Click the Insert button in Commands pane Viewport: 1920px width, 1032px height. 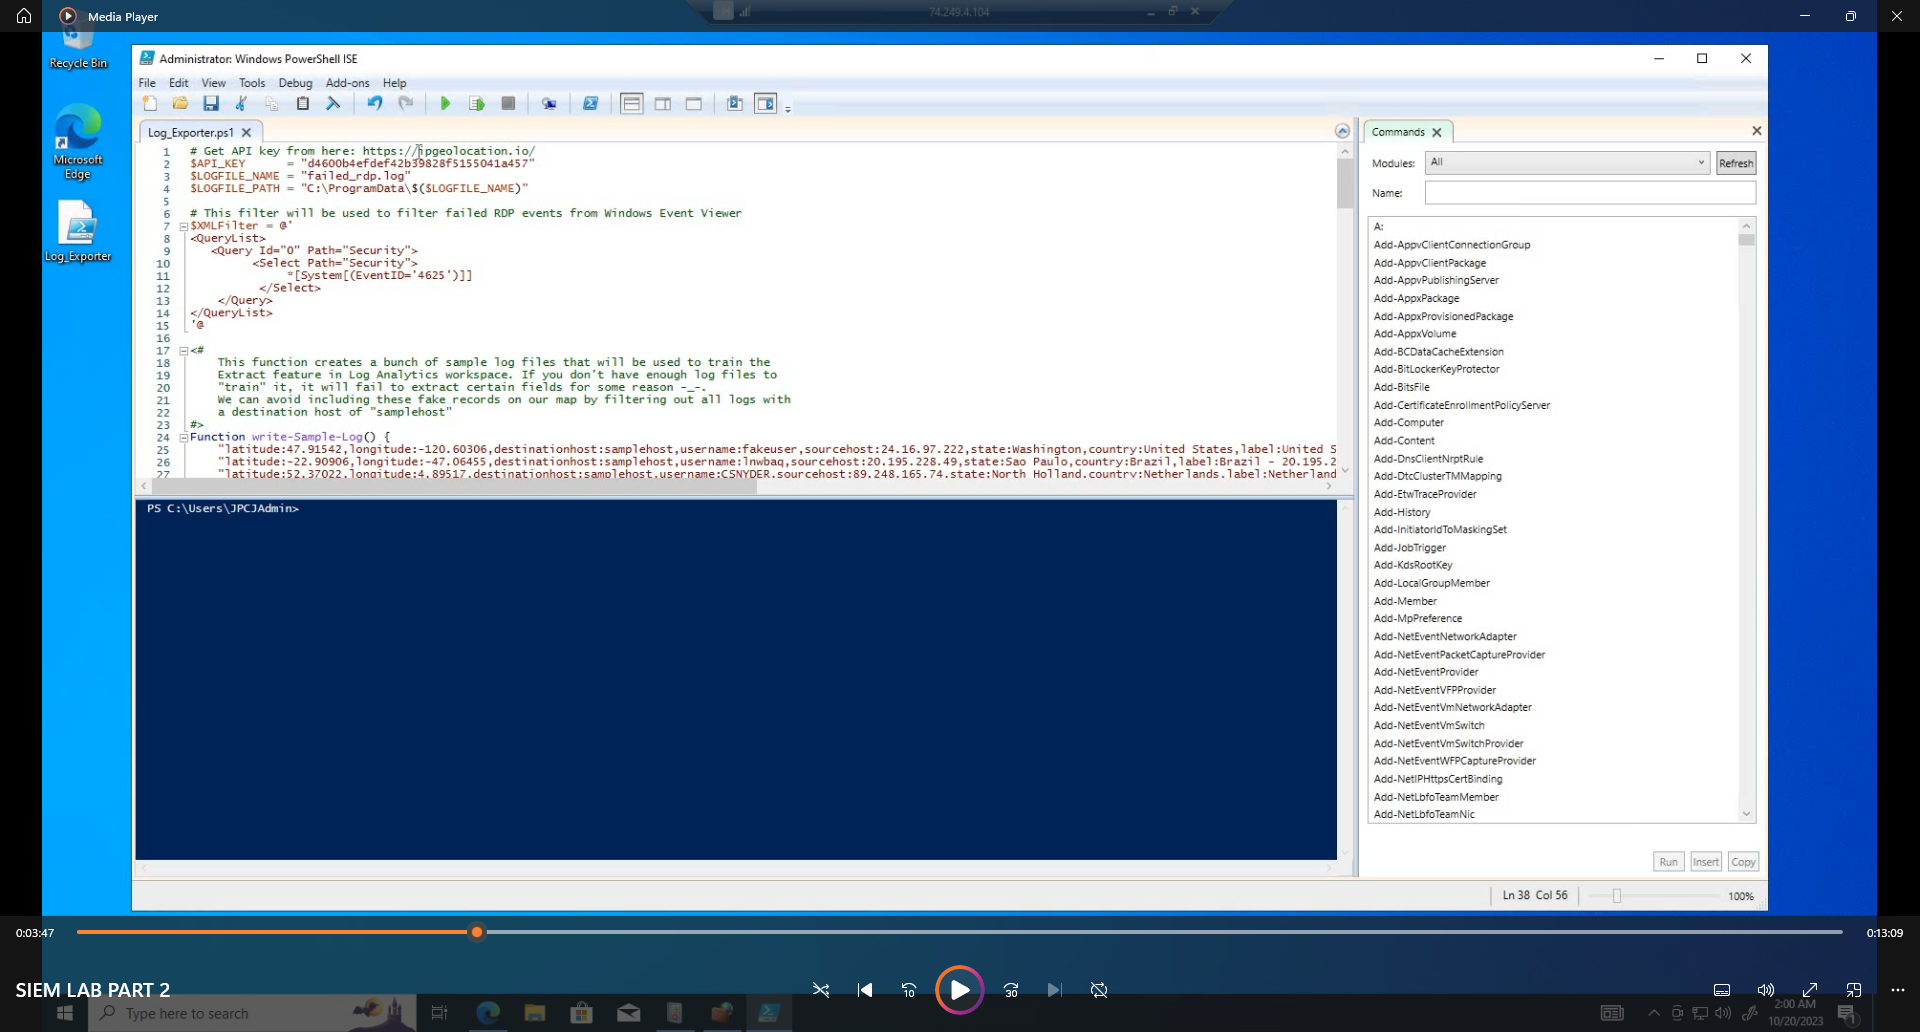[1706, 862]
